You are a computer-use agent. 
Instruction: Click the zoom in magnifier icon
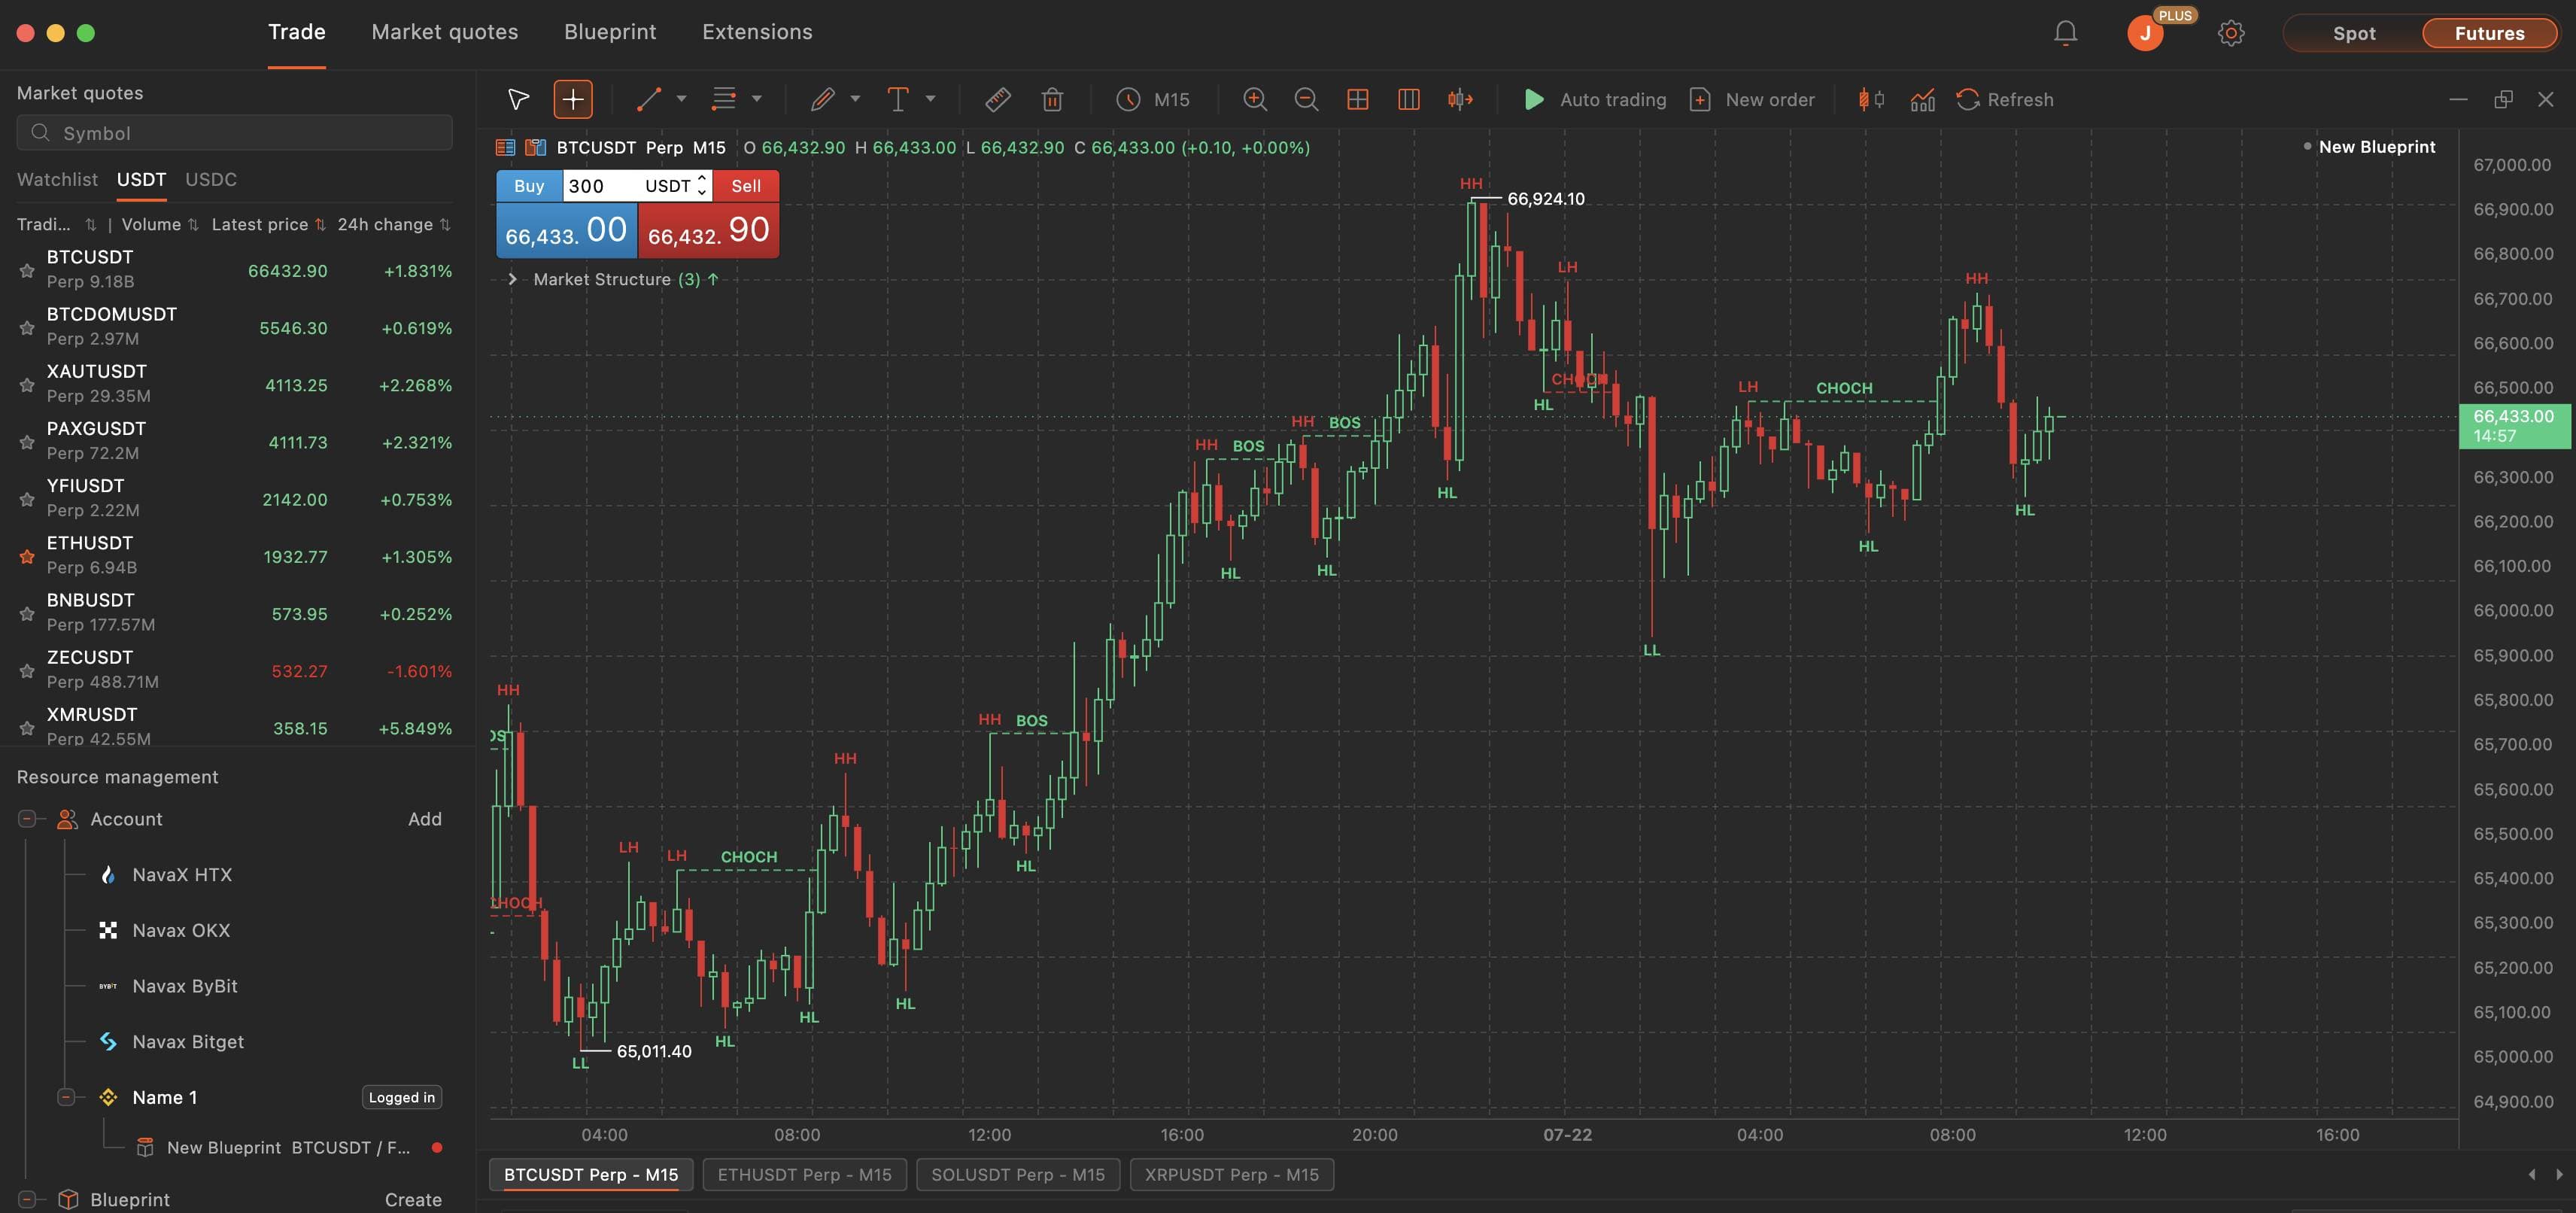[x=1254, y=99]
